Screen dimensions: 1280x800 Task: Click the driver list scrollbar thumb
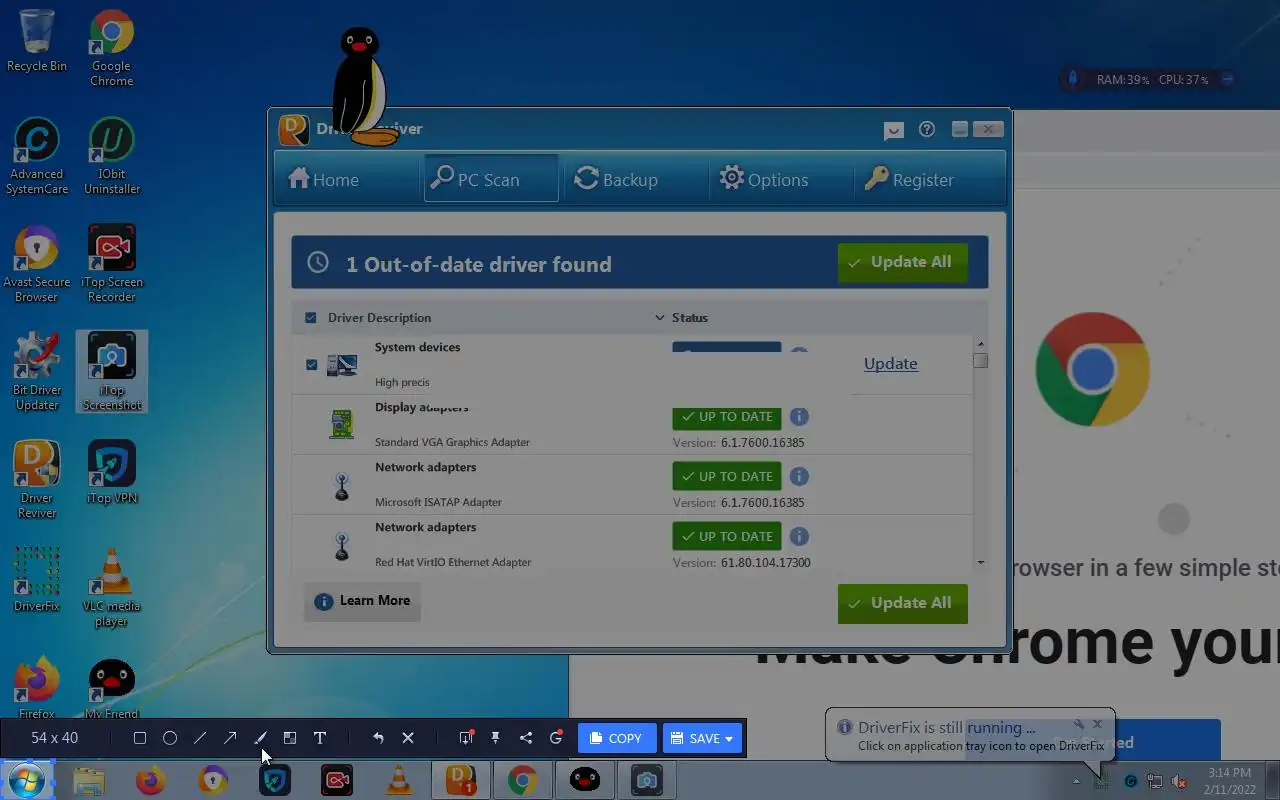[980, 361]
